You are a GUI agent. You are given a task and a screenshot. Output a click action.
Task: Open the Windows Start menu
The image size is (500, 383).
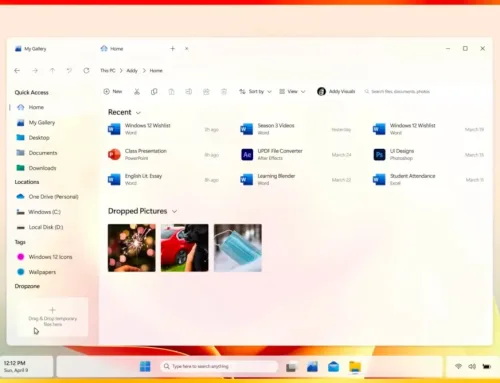[x=145, y=366]
